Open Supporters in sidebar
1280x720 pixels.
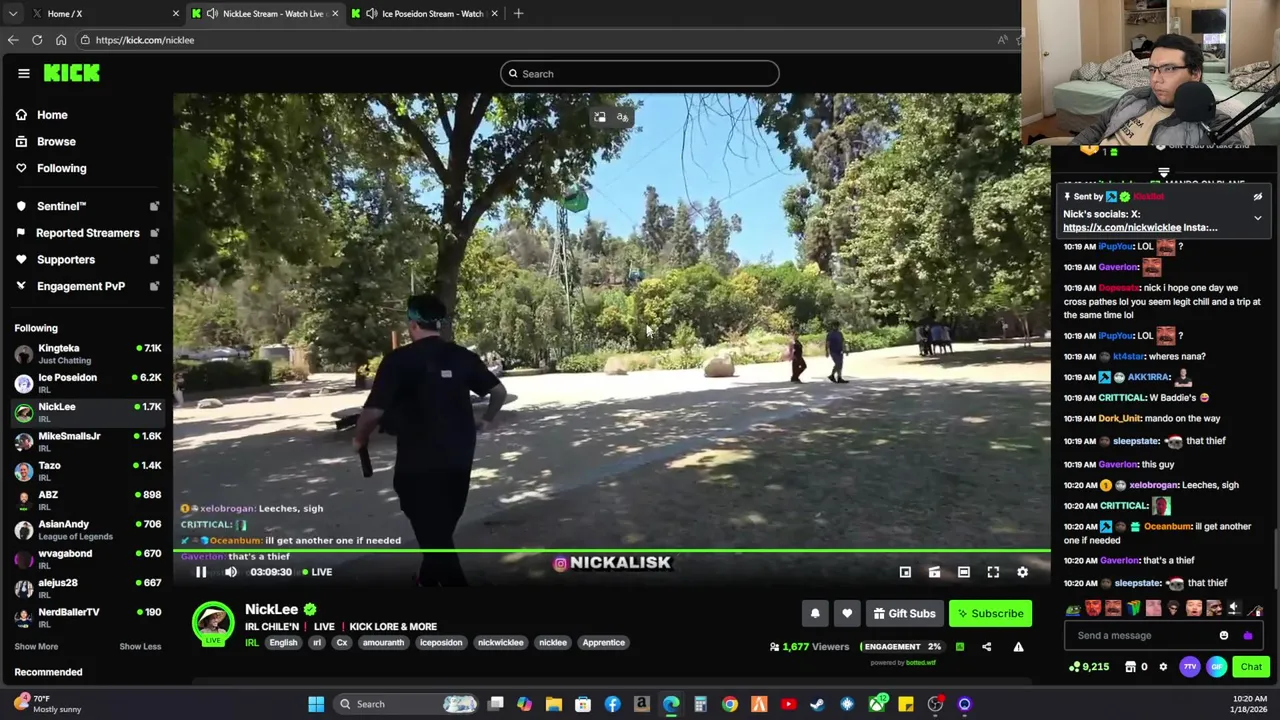[x=66, y=260]
